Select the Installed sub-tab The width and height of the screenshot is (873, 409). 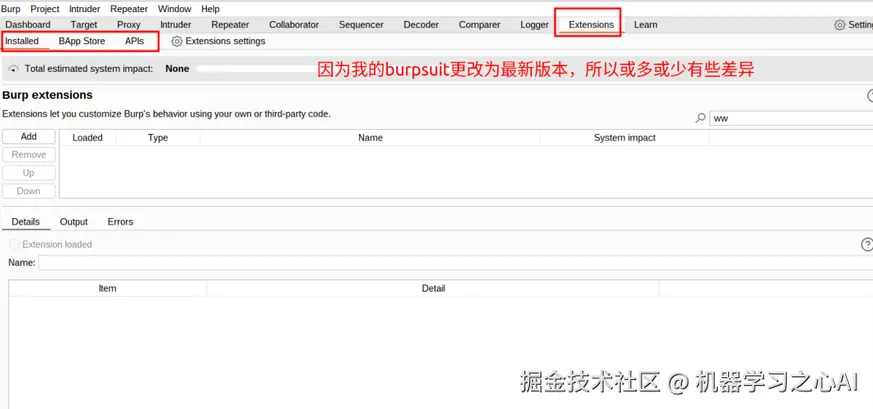coord(22,41)
